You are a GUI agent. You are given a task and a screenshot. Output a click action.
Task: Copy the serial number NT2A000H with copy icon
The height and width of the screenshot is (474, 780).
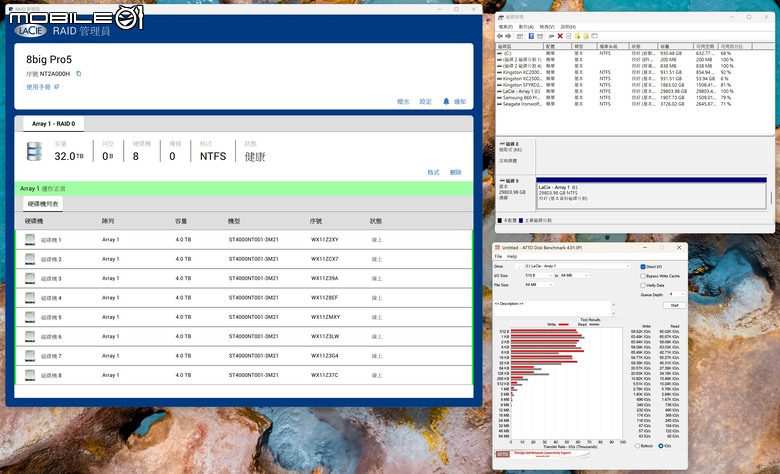coord(79,74)
